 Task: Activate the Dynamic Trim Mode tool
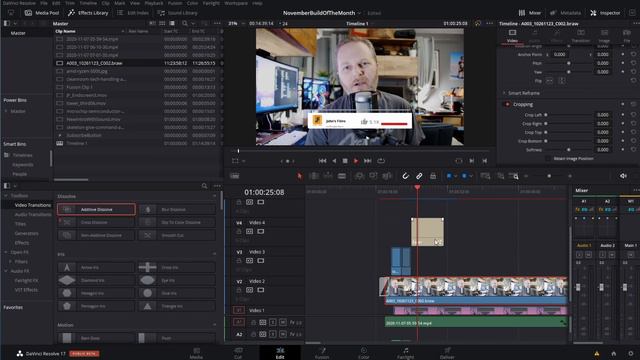pyautogui.click(x=328, y=176)
